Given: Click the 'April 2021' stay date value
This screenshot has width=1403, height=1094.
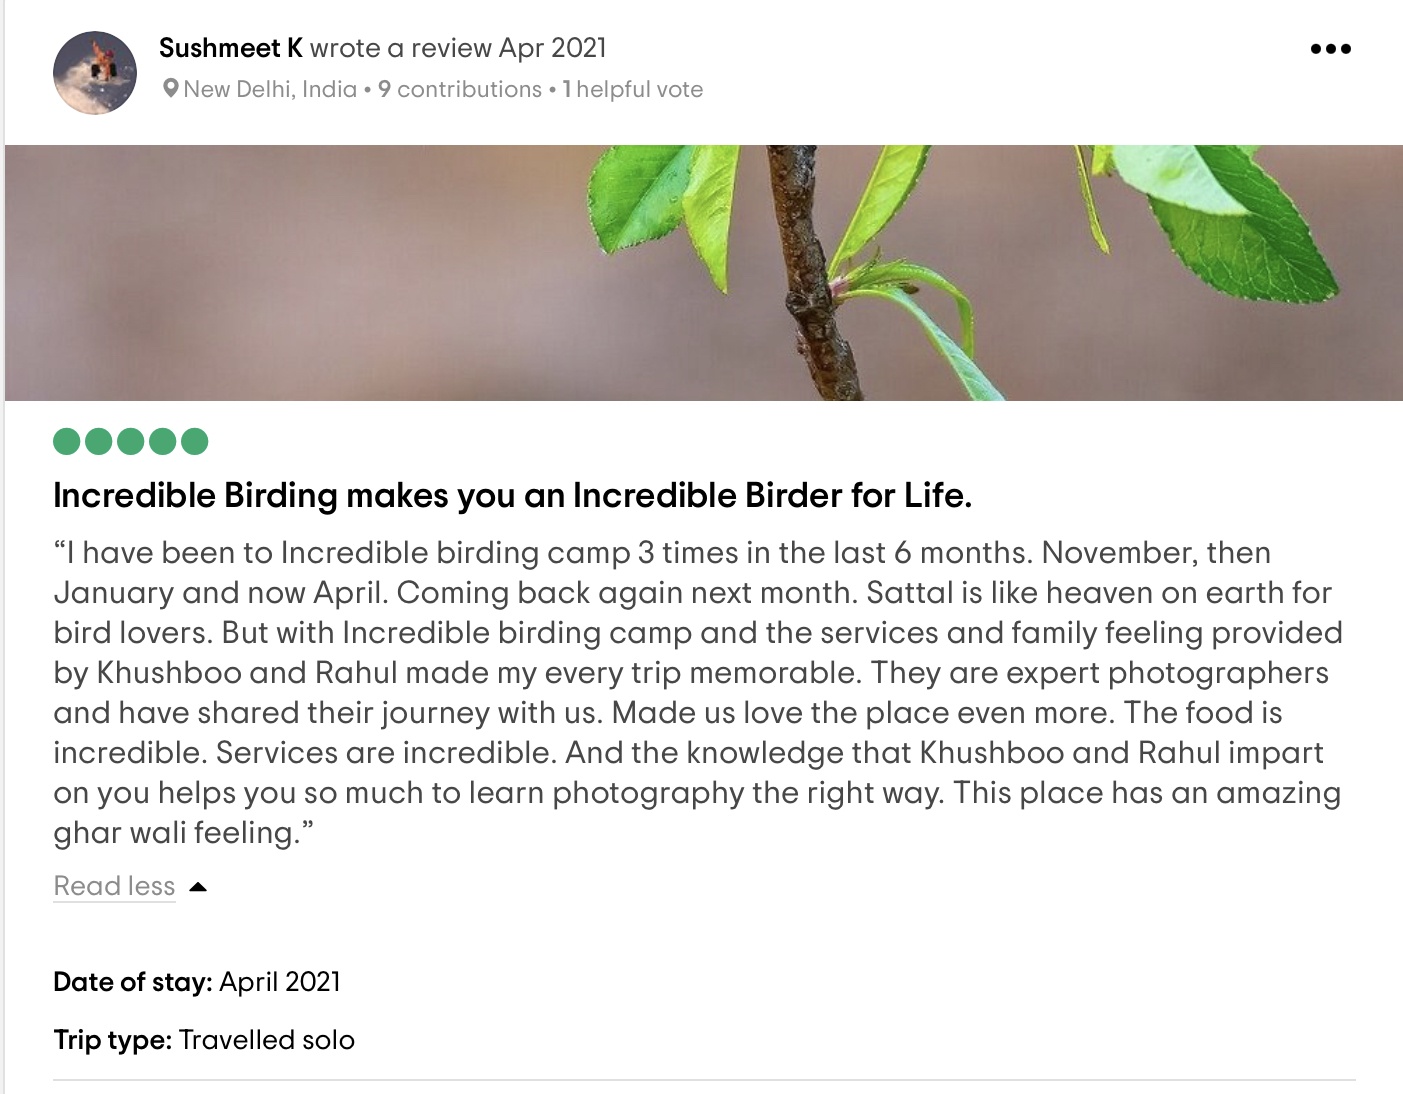Looking at the screenshot, I should coord(280,982).
